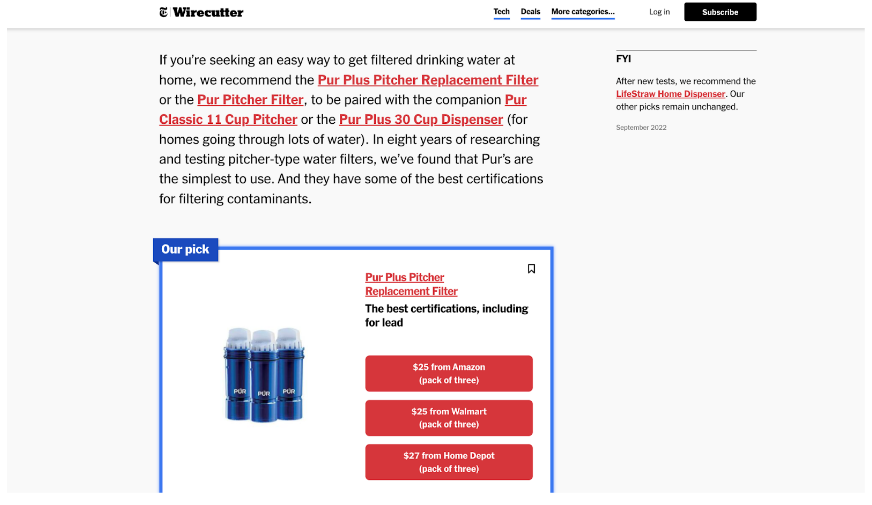Click 'The best certifications, including for lead' text
The image size is (872, 505).
[446, 315]
